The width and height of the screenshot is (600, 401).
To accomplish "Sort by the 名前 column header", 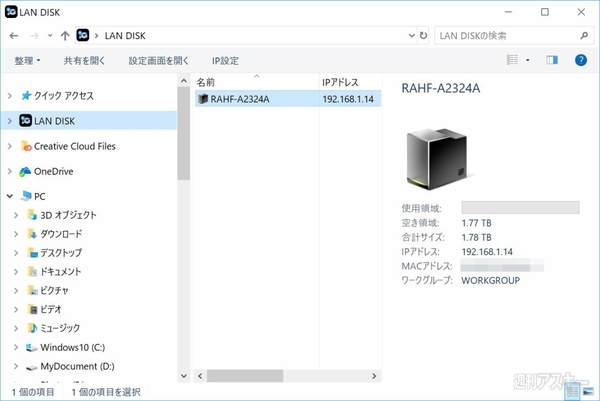I will click(x=257, y=82).
